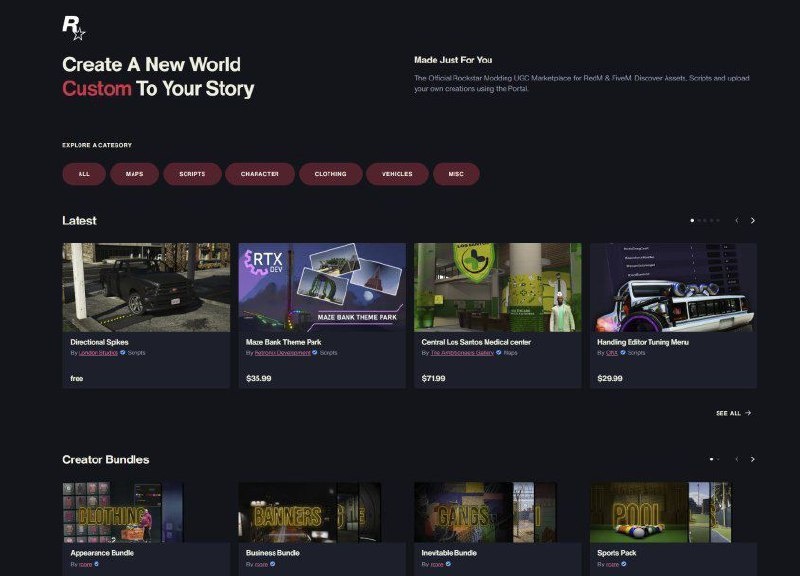Filter by SCRIPTS category

tap(192, 174)
